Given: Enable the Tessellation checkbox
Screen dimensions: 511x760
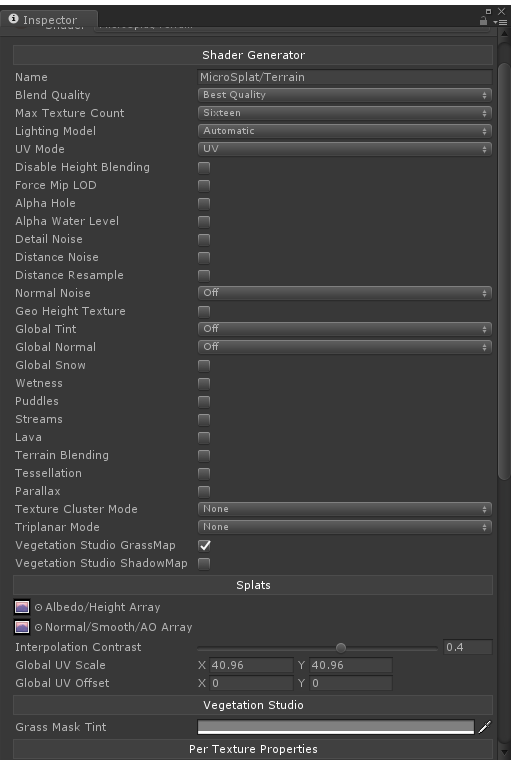Looking at the screenshot, I should click(x=204, y=474).
